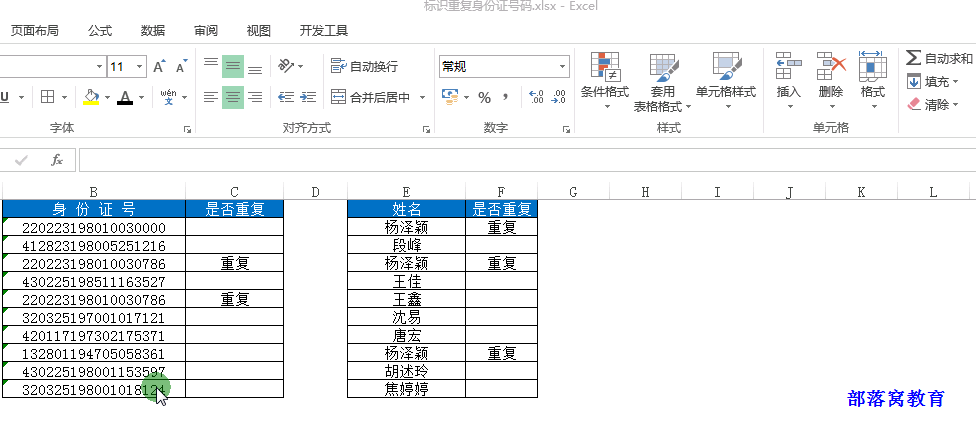Open text orientation options
976x428 pixels.
pyautogui.click(x=291, y=66)
